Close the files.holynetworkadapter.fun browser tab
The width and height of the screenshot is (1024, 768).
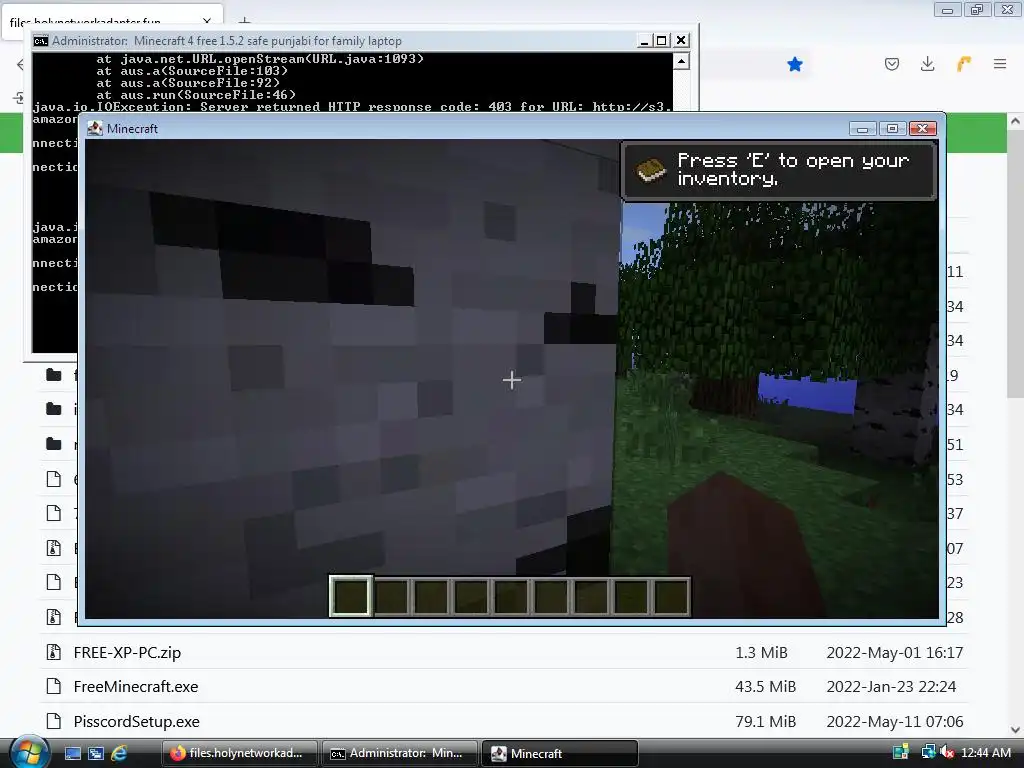click(x=207, y=22)
